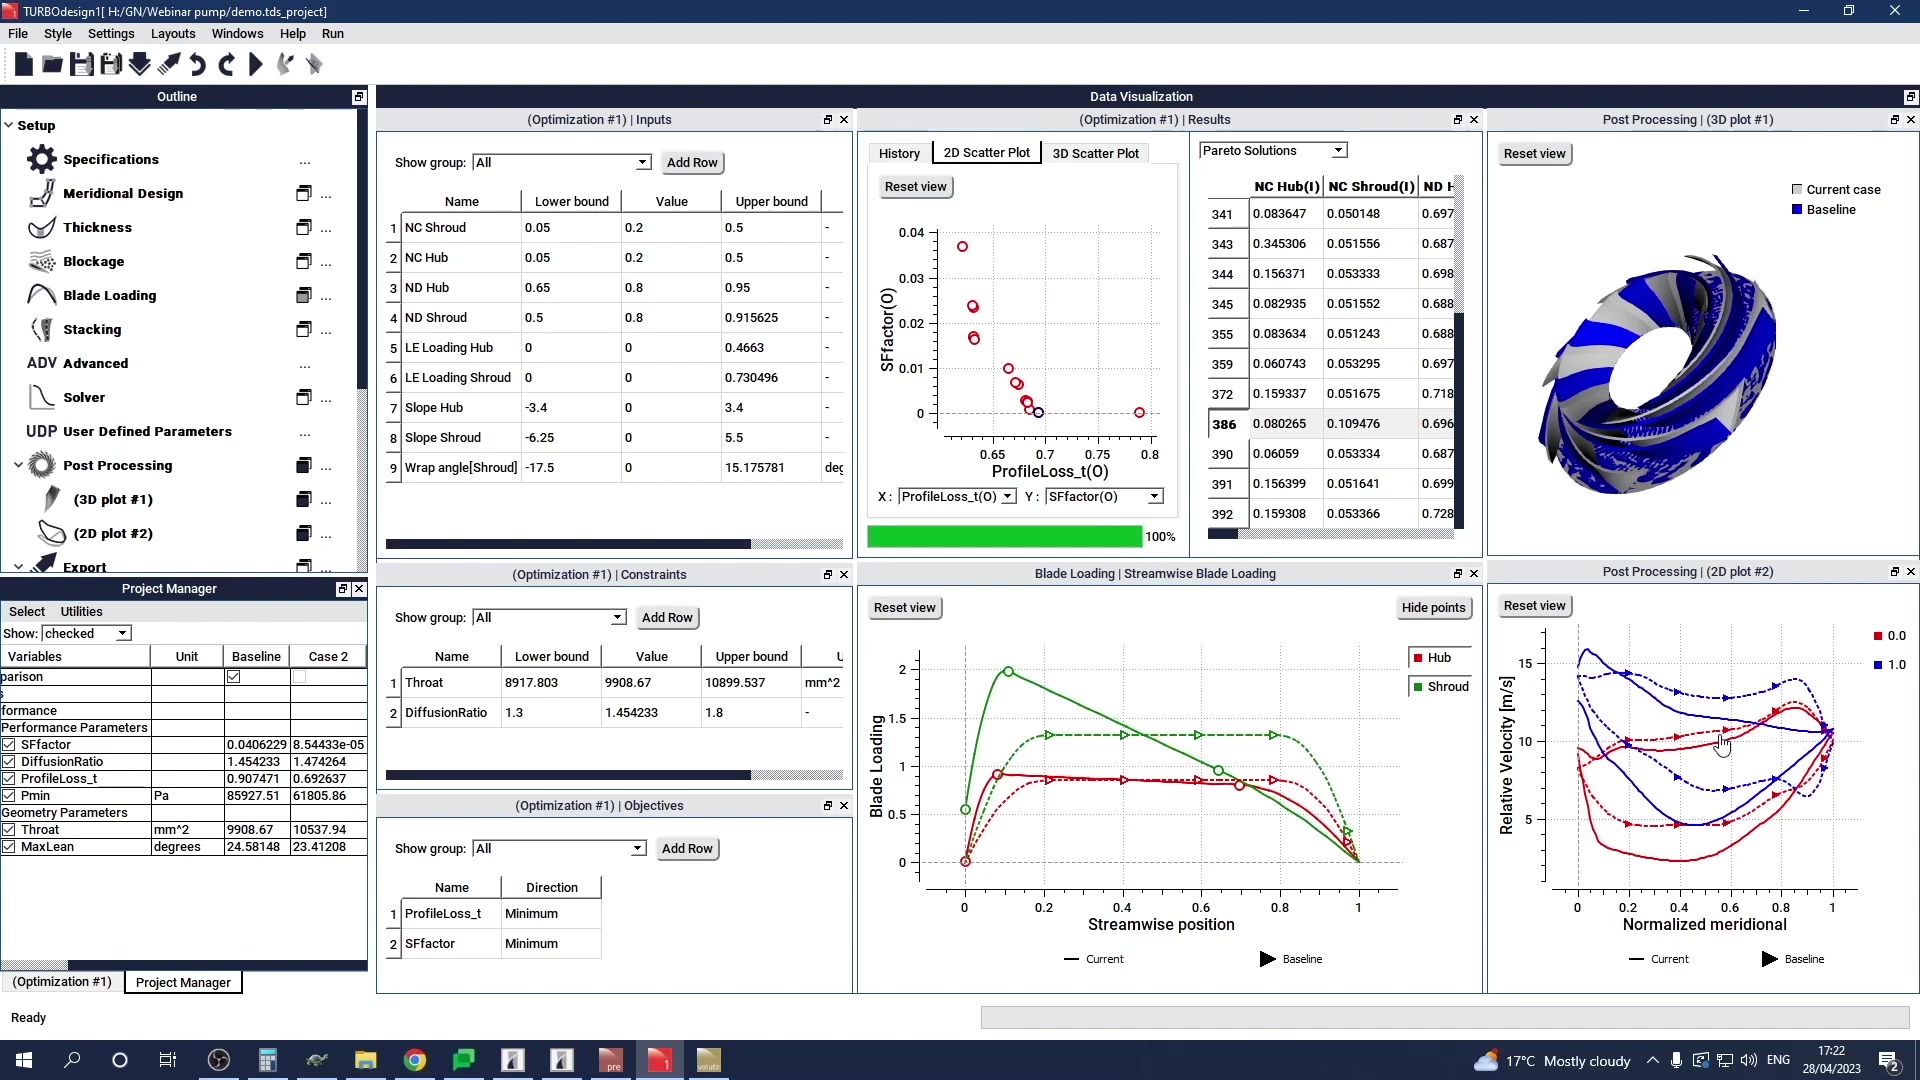Select the Blade Loading outline icon

click(41, 295)
